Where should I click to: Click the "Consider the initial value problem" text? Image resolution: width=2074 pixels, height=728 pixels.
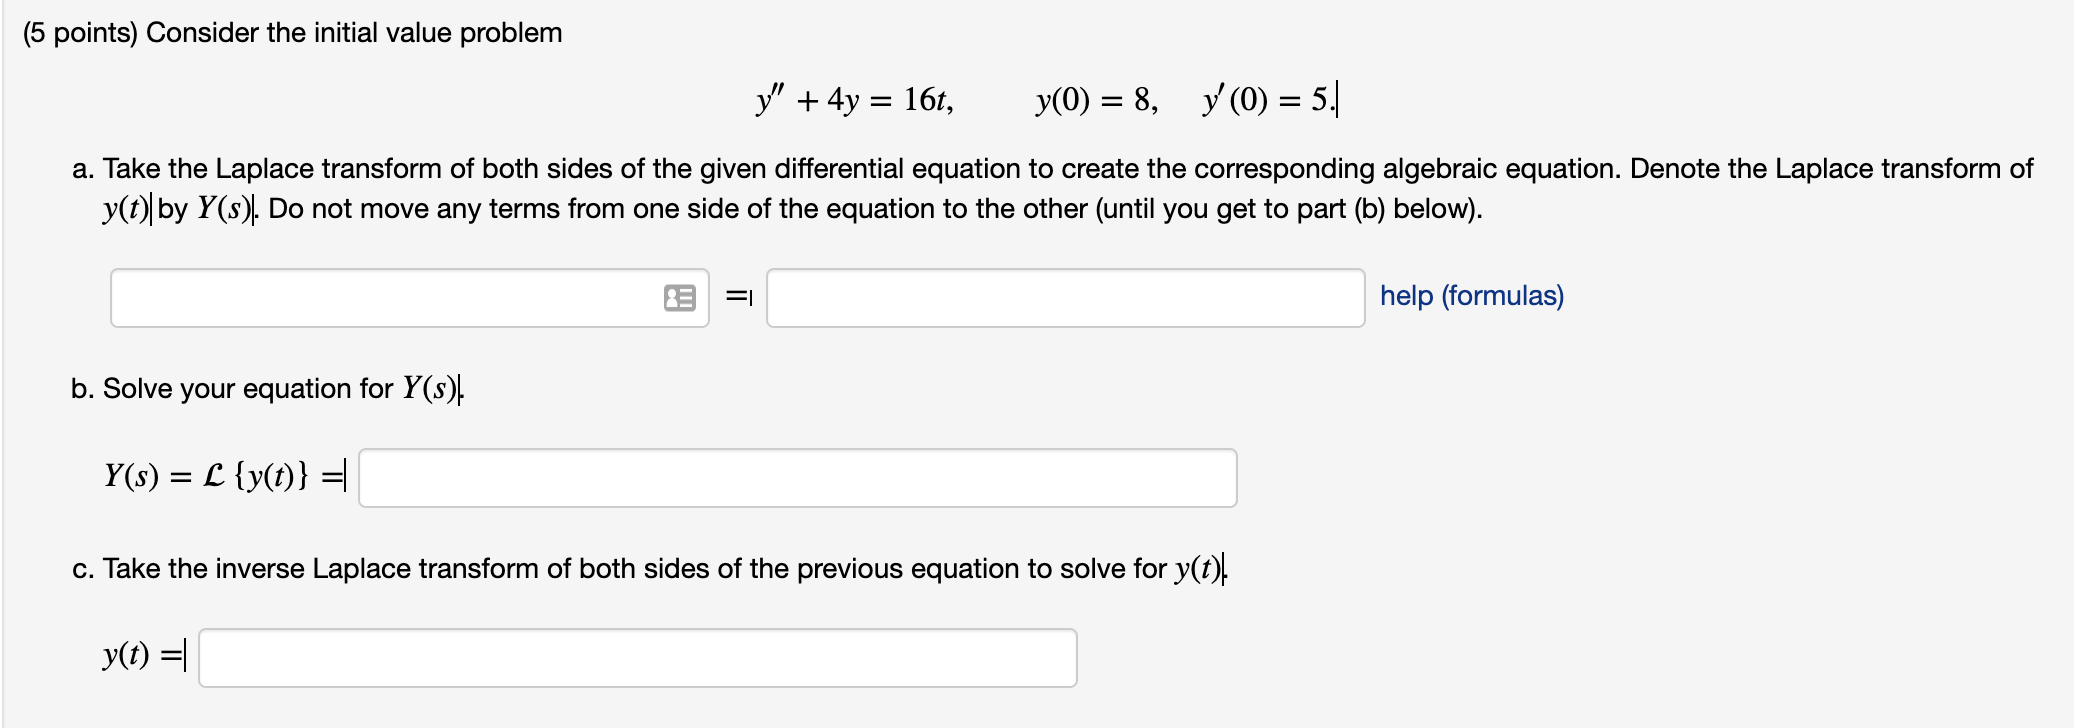[354, 33]
